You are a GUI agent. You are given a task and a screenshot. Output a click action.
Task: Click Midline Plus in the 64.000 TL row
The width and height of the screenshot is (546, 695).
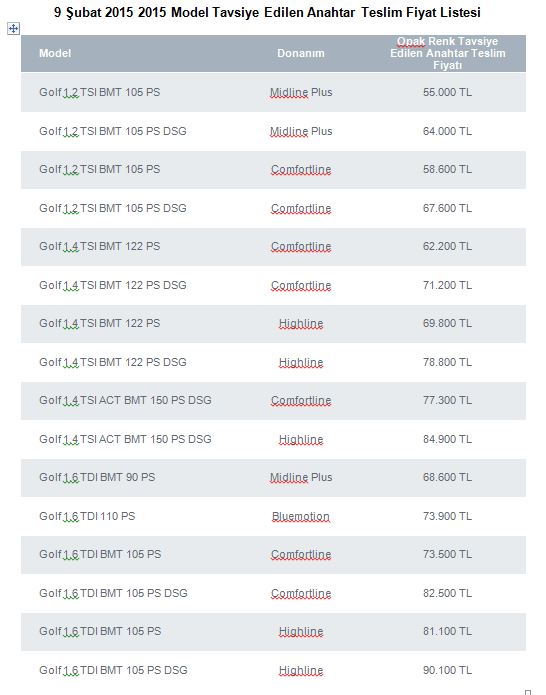[301, 131]
